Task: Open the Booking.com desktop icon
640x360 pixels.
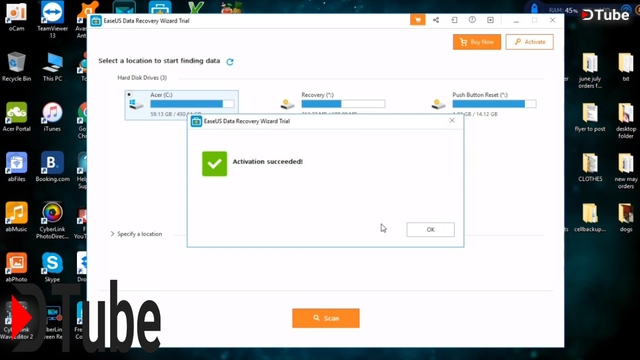Action: [x=52, y=167]
